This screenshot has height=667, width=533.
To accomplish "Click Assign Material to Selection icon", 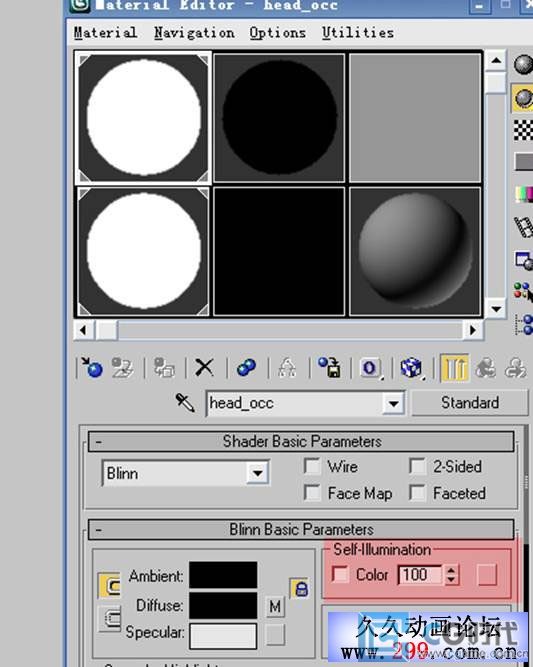I will [x=164, y=368].
